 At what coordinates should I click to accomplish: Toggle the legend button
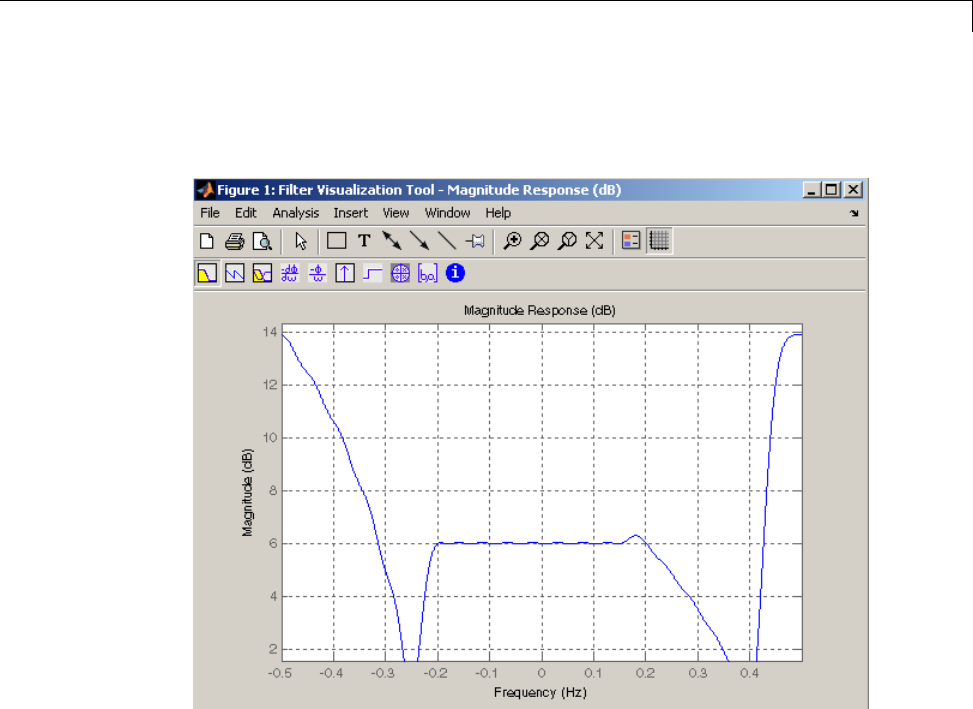[631, 241]
